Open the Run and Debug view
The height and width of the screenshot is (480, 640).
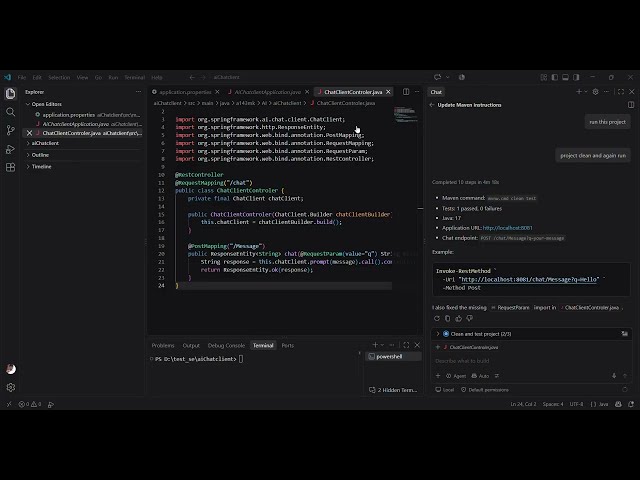click(11, 149)
